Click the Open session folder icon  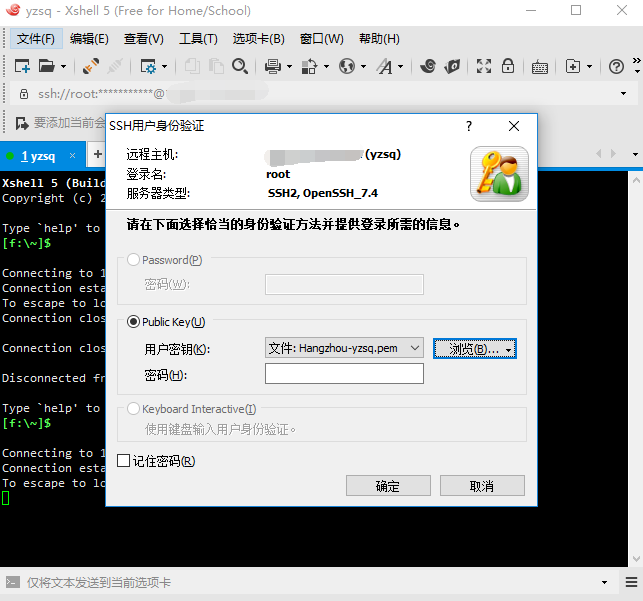[x=46, y=66]
